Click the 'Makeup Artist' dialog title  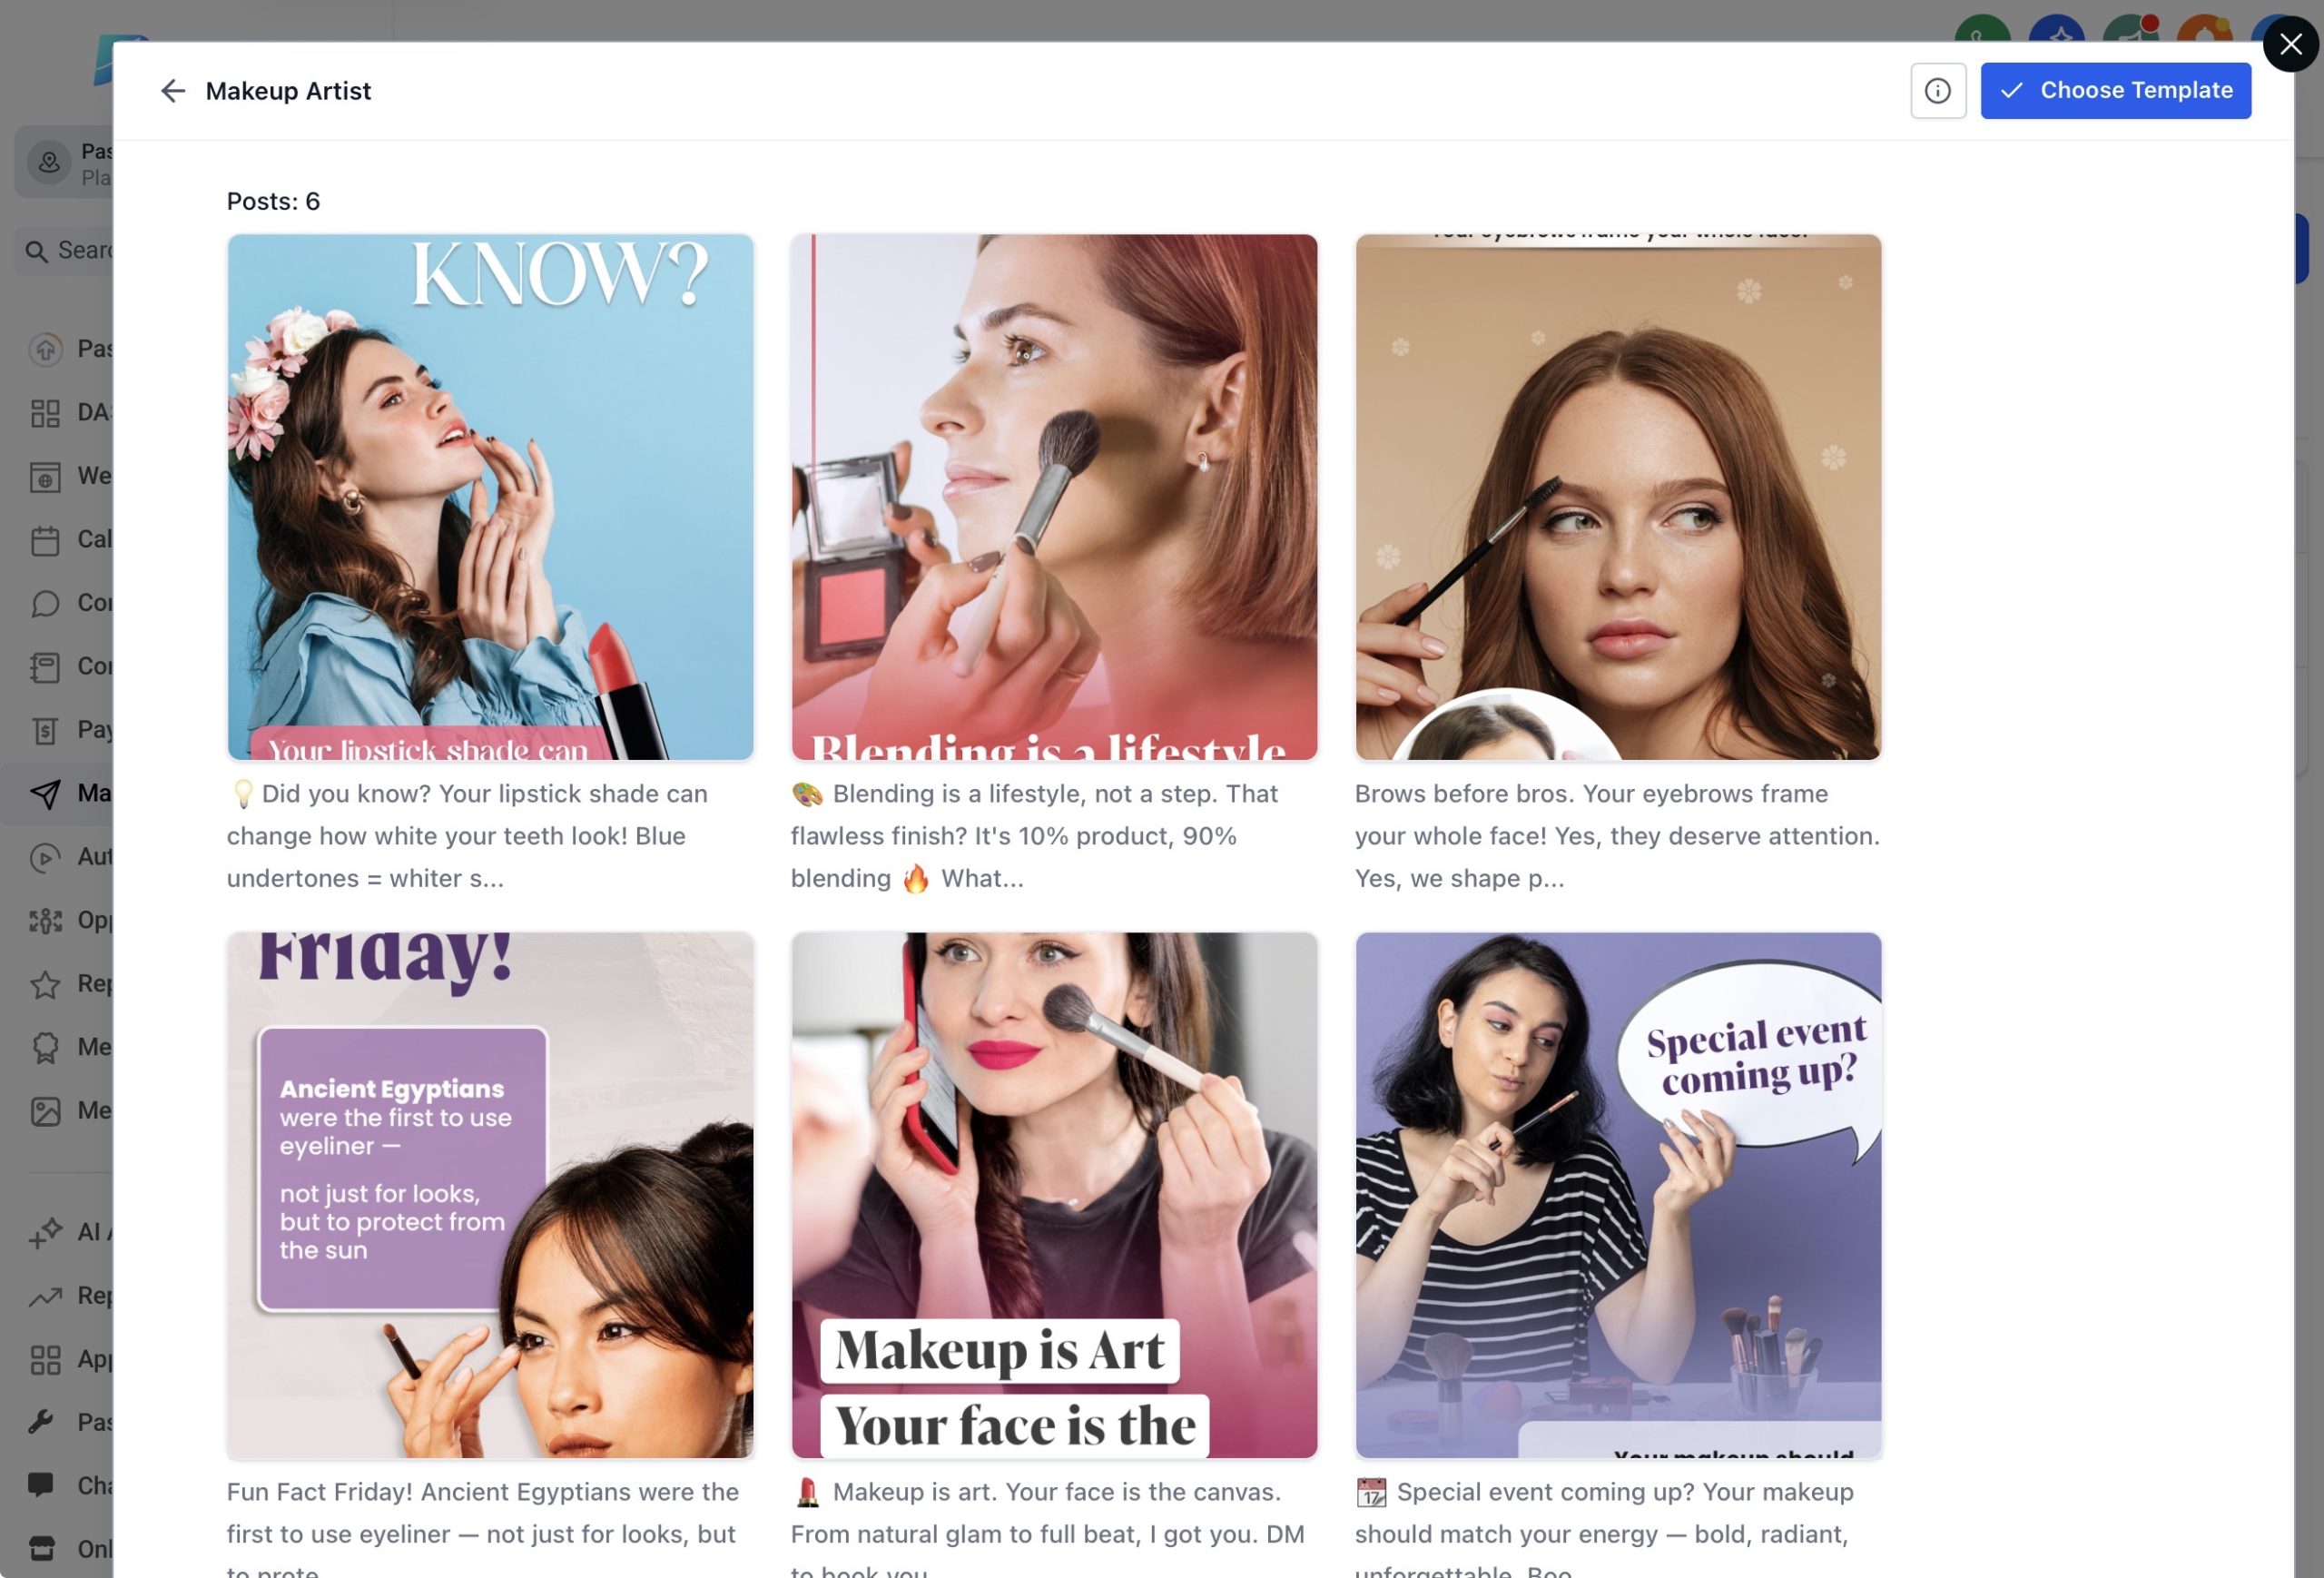coord(288,91)
